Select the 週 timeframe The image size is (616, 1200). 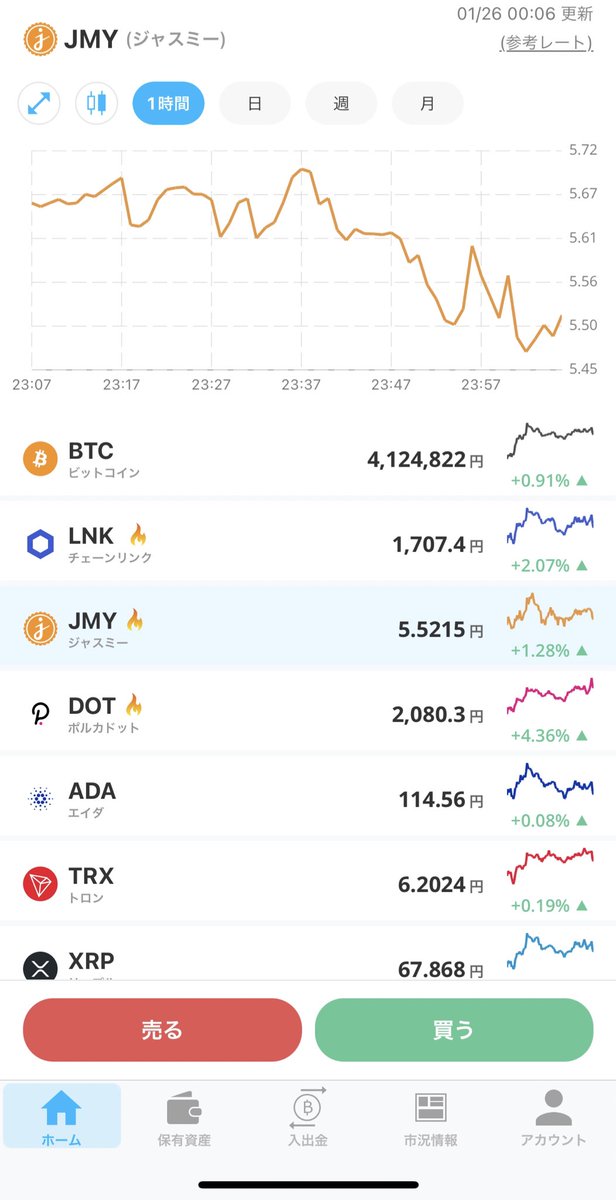pyautogui.click(x=341, y=103)
